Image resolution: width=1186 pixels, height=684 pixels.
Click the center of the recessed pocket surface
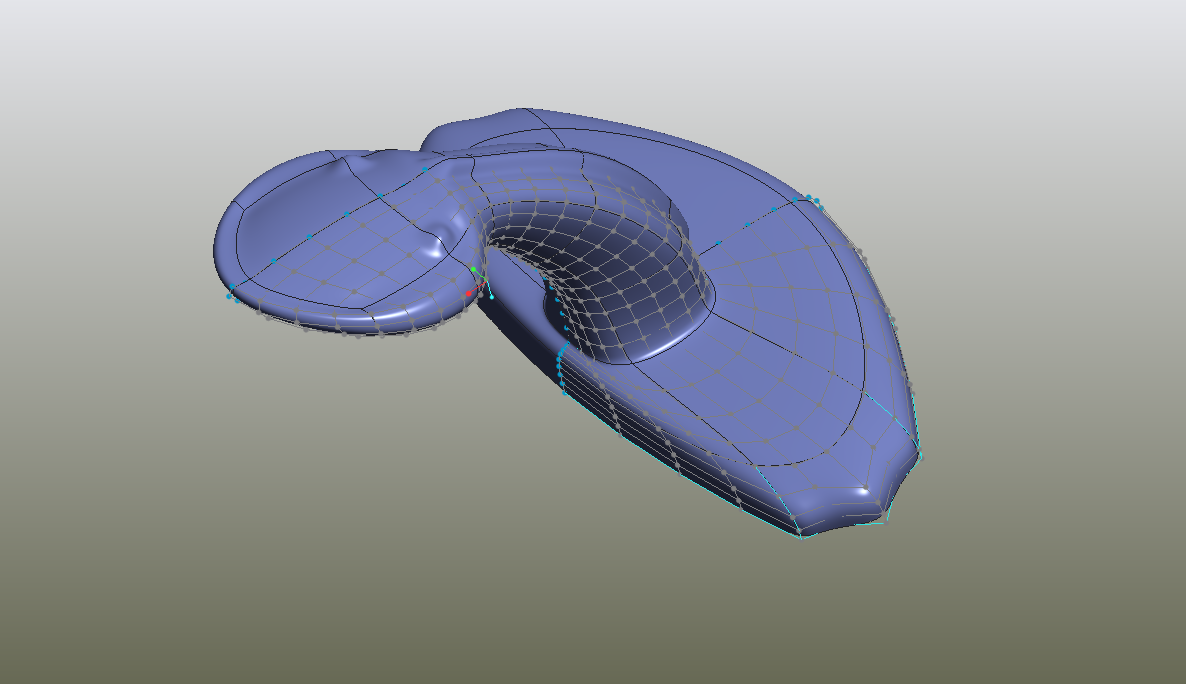pos(600,265)
